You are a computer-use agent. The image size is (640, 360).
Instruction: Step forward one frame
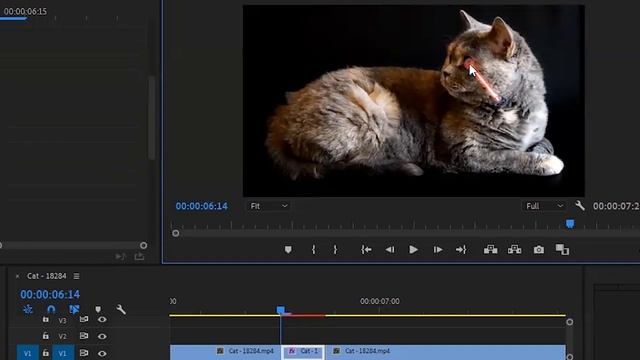click(438, 249)
